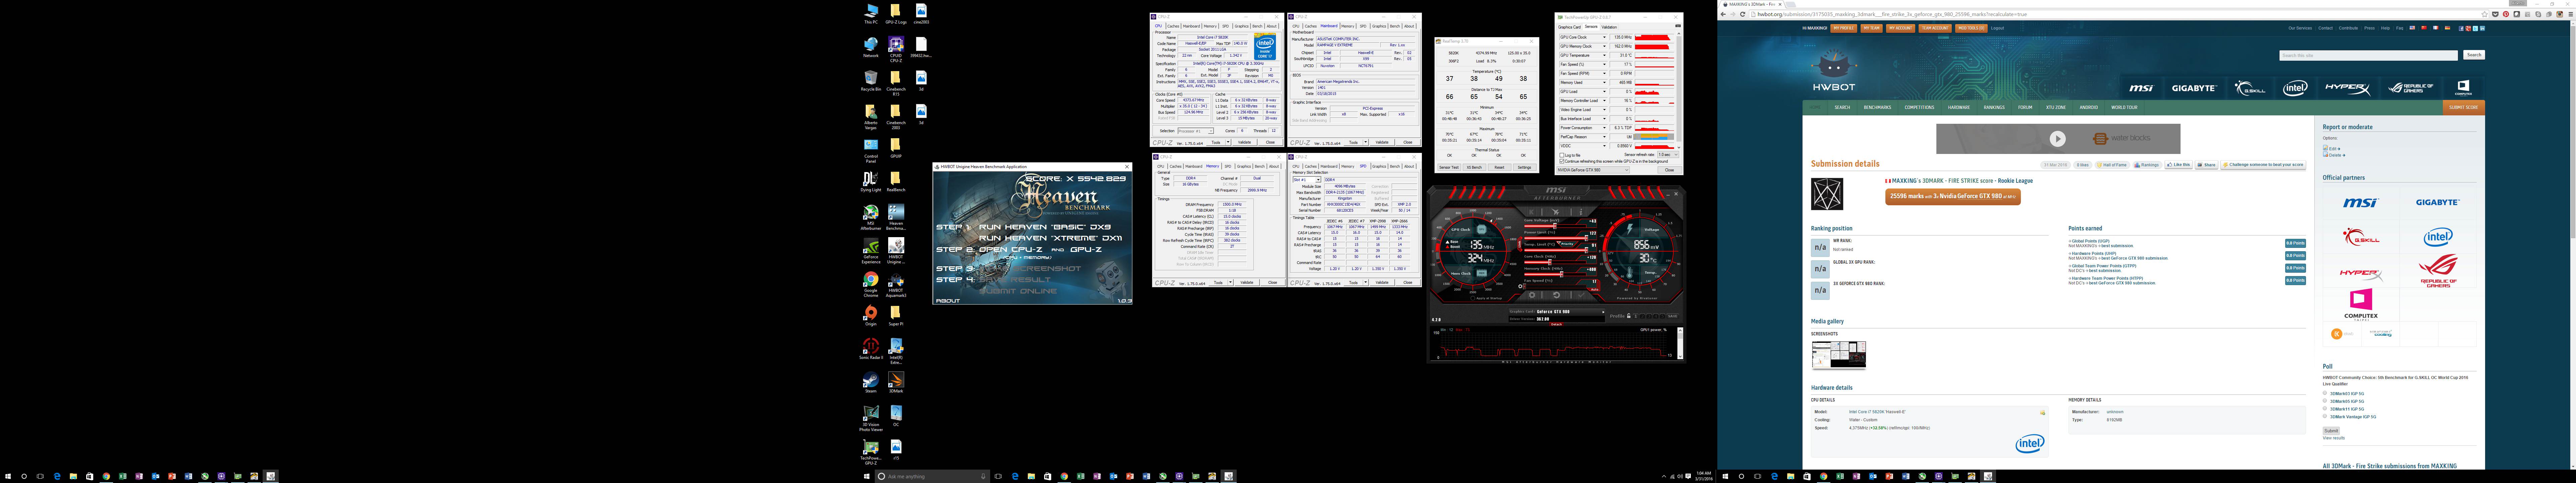This screenshot has height=483, width=2576.
Task: Select 3DMark03 XGP SG poll option
Action: pyautogui.click(x=2325, y=393)
